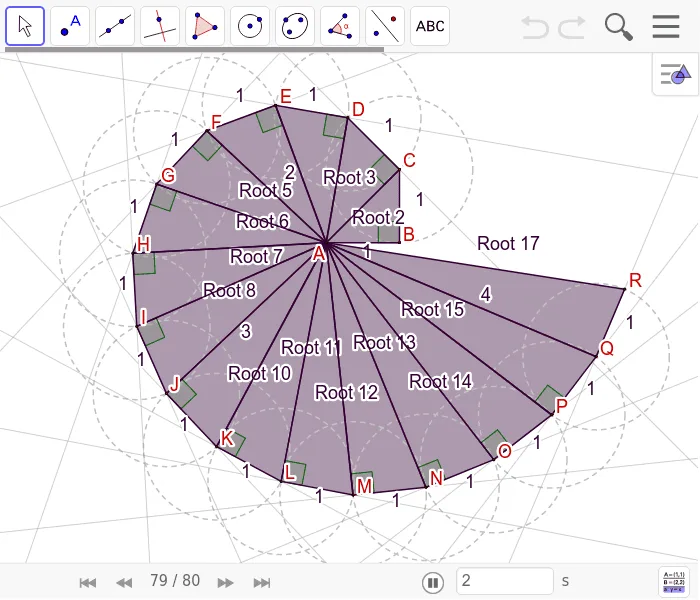Click point A at spiral center

(326, 243)
